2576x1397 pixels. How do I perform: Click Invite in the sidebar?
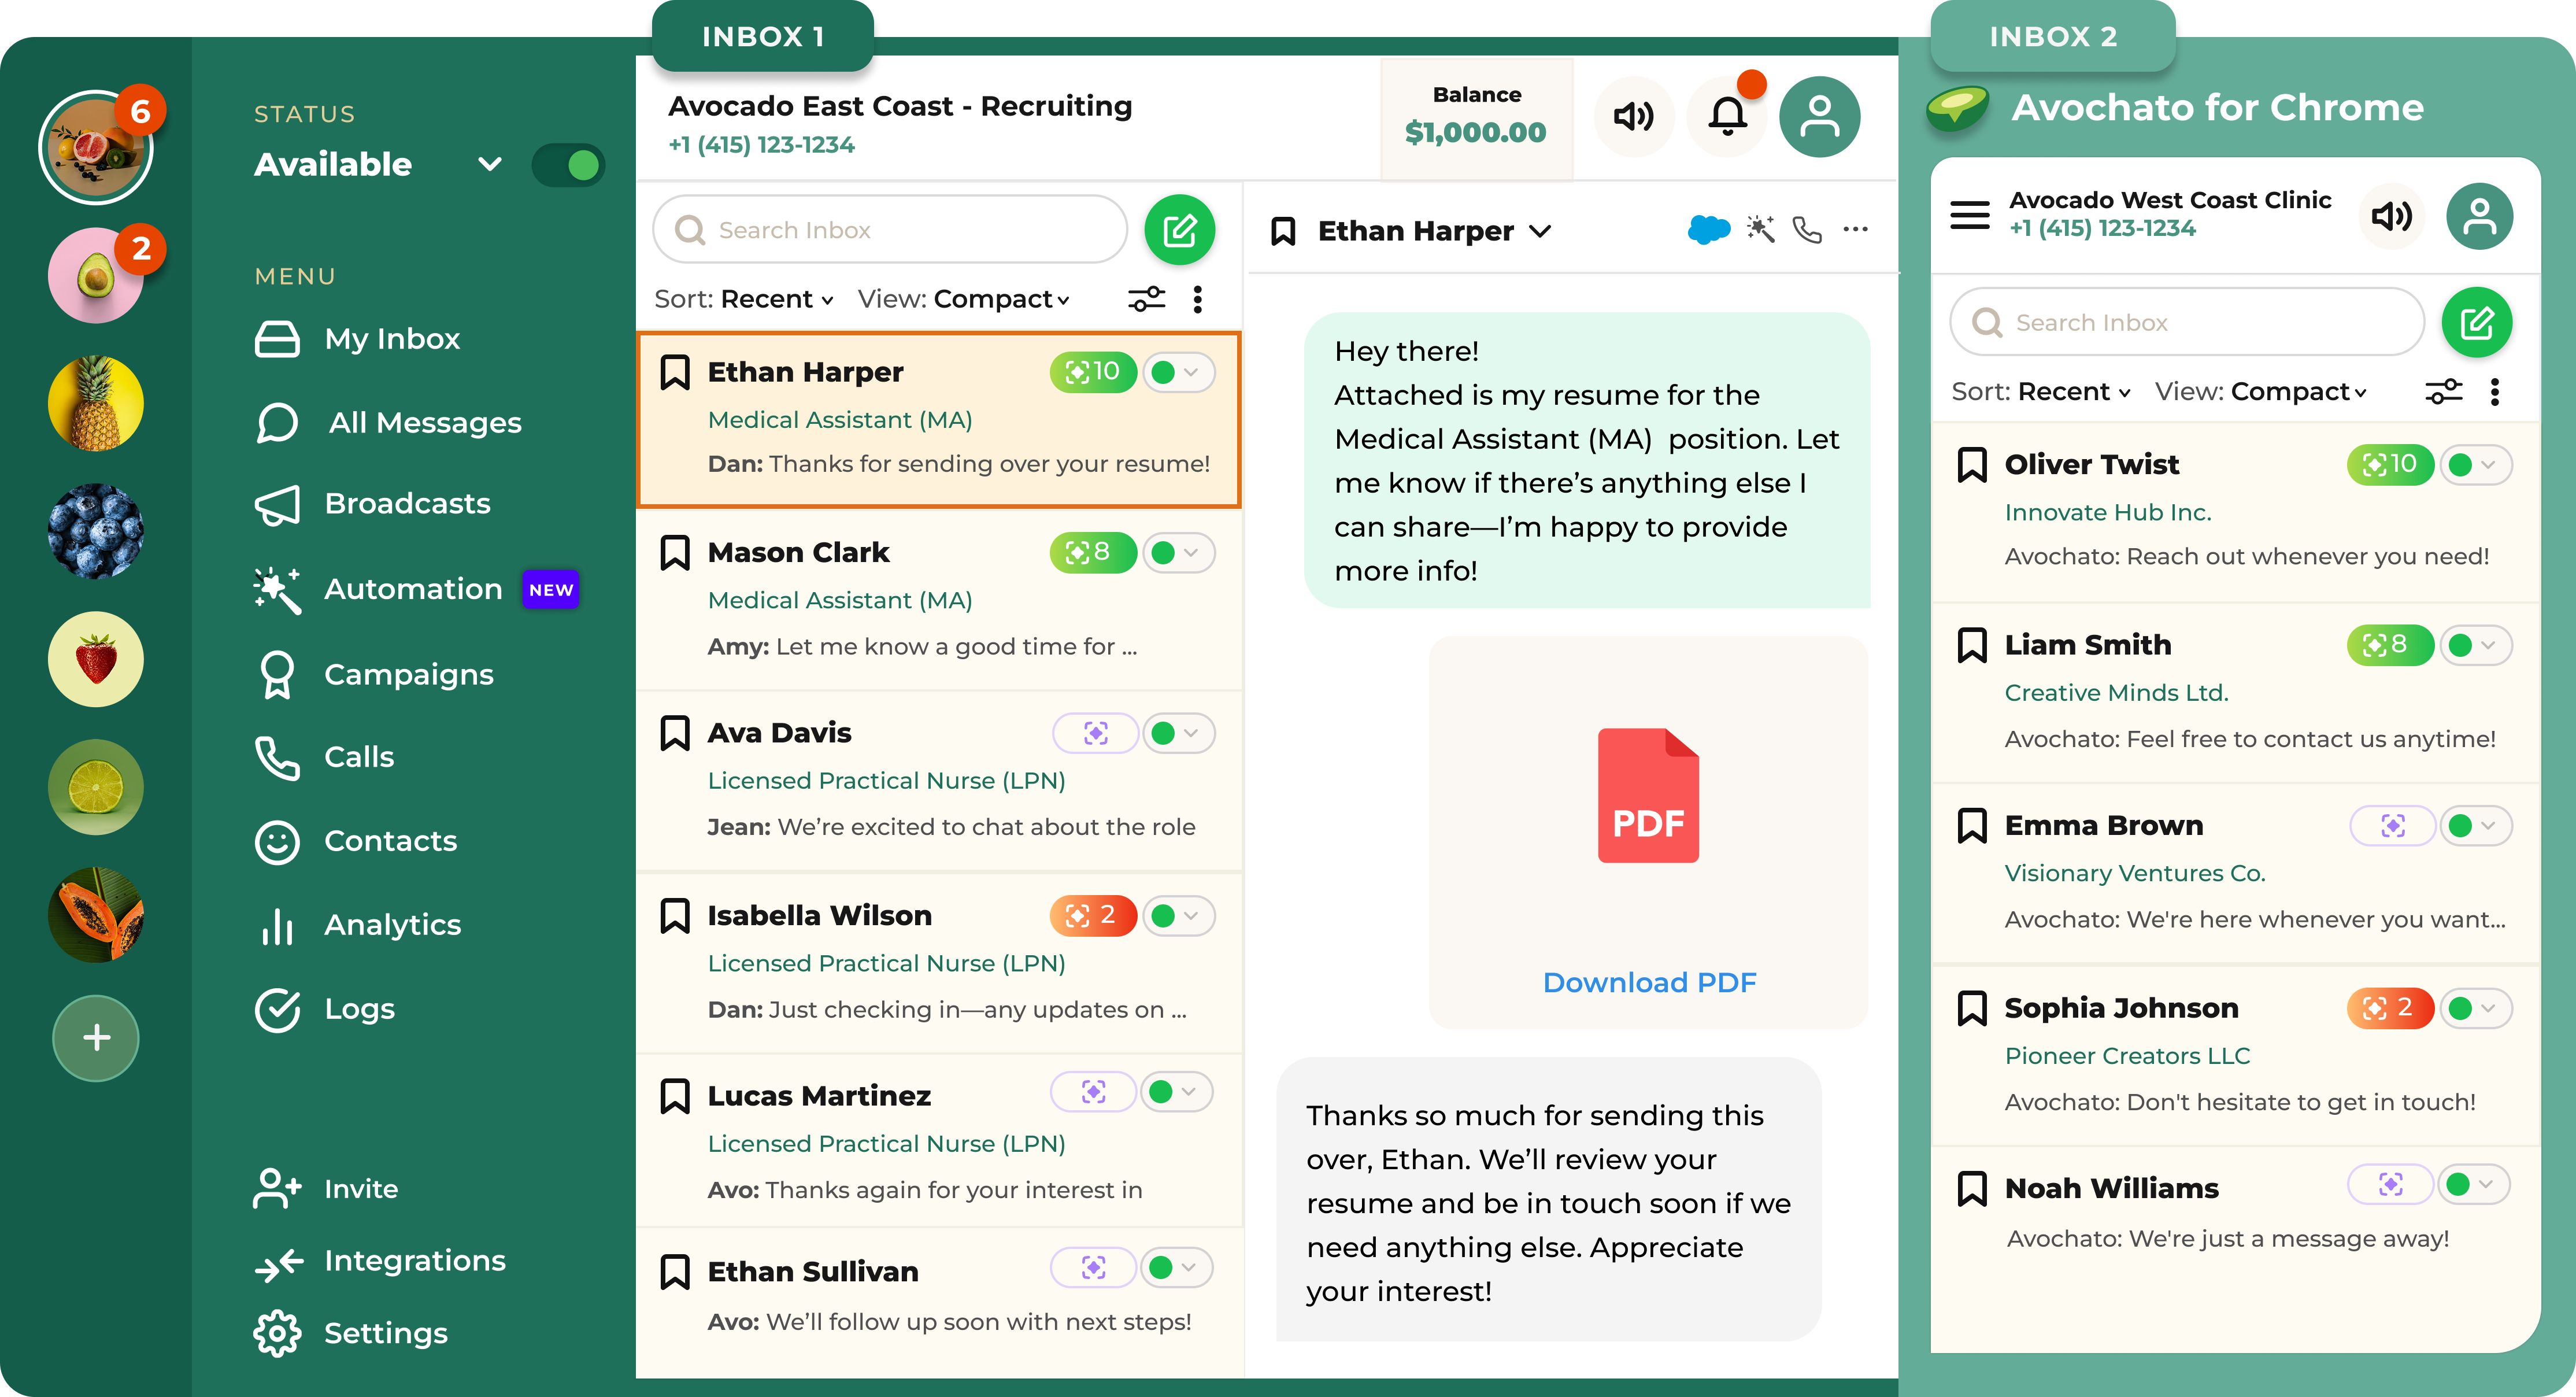[325, 1189]
